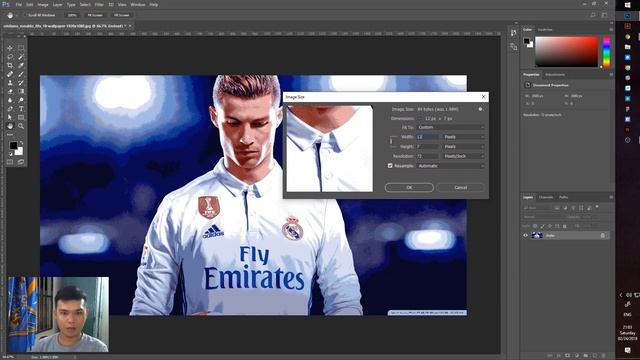
Task: Open Height units dropdown
Action: point(464,146)
